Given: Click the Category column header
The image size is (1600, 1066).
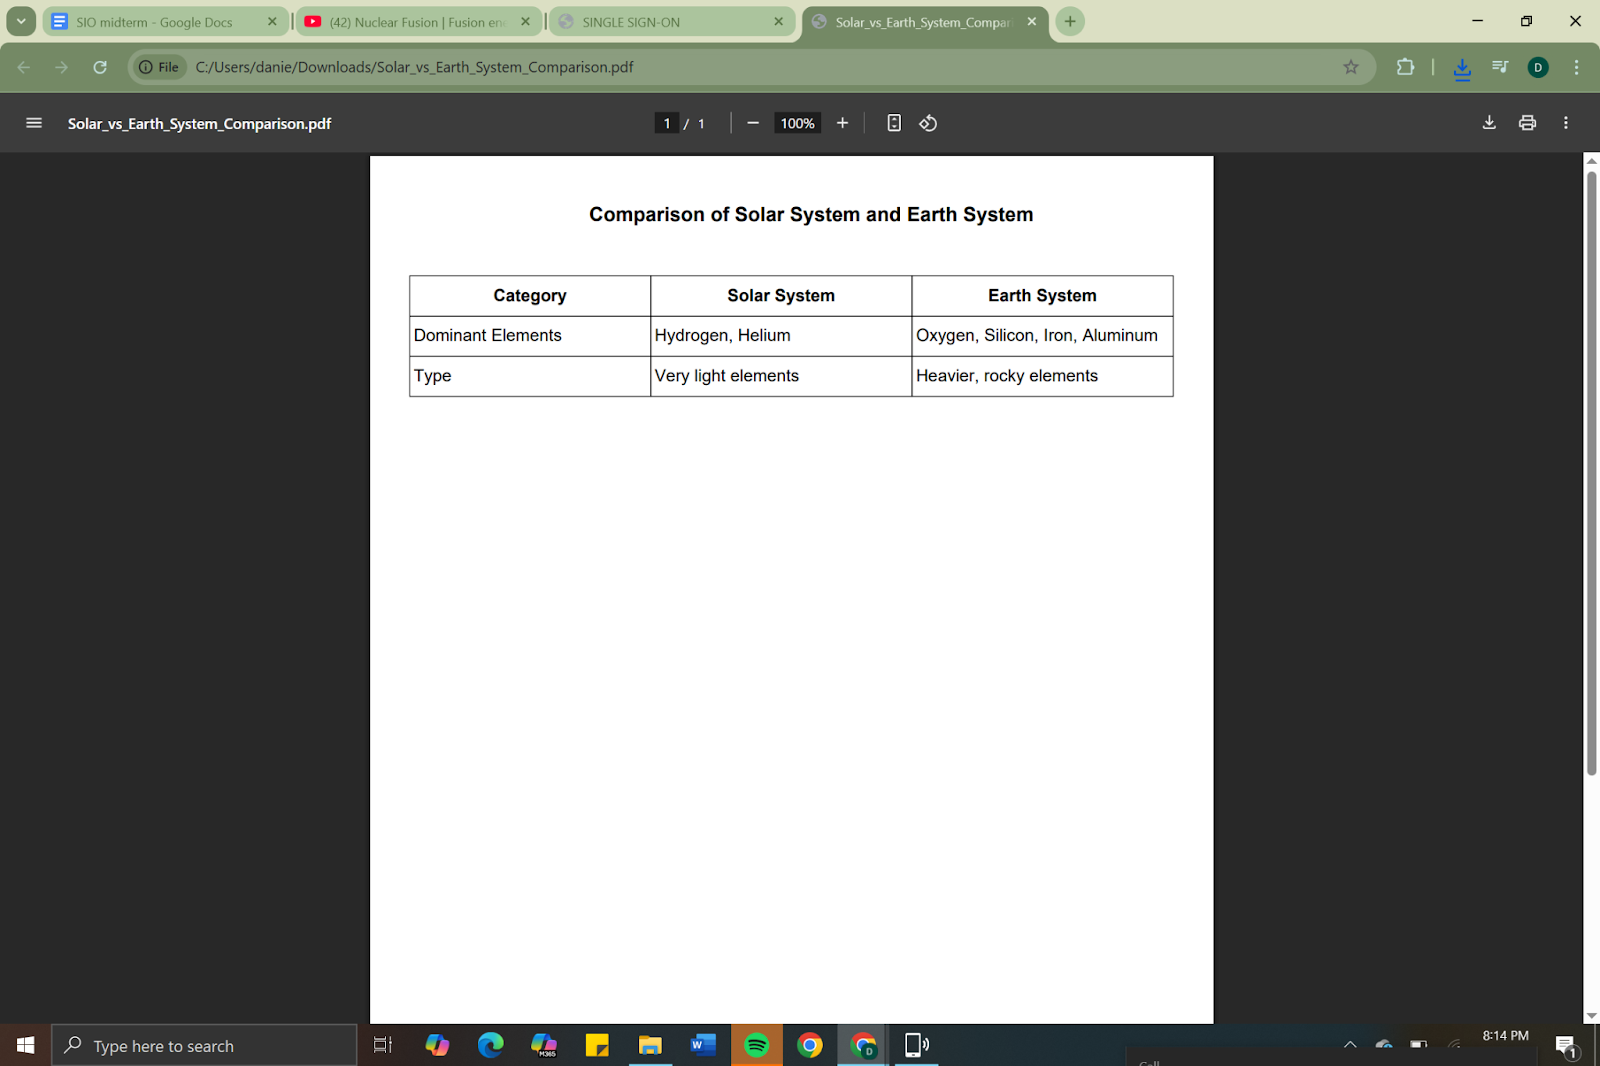Looking at the screenshot, I should tap(530, 296).
